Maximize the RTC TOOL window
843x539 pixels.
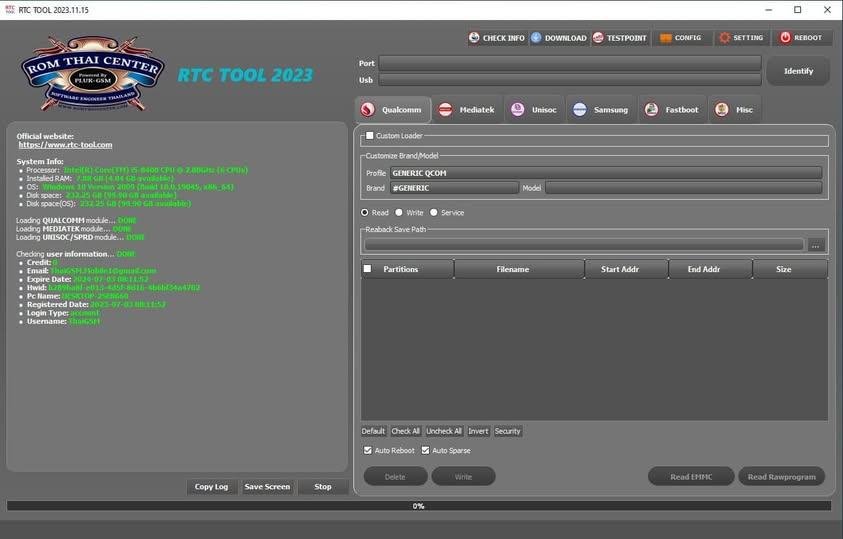pos(797,10)
